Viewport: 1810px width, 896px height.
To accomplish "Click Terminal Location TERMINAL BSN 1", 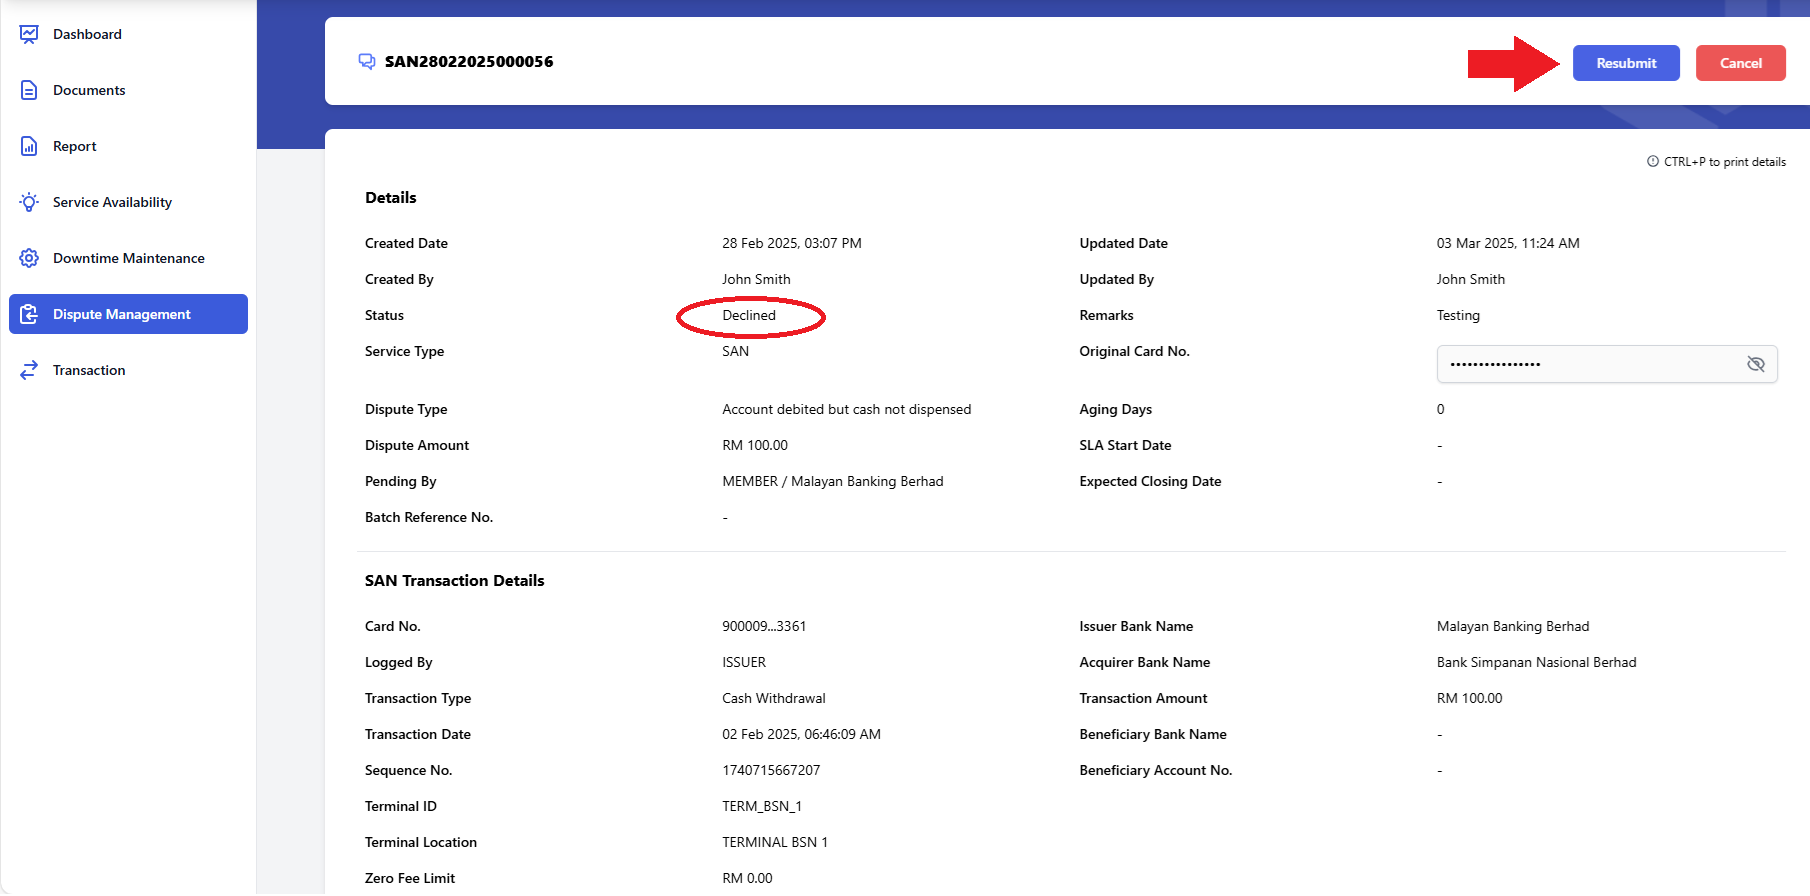I will tap(775, 842).
